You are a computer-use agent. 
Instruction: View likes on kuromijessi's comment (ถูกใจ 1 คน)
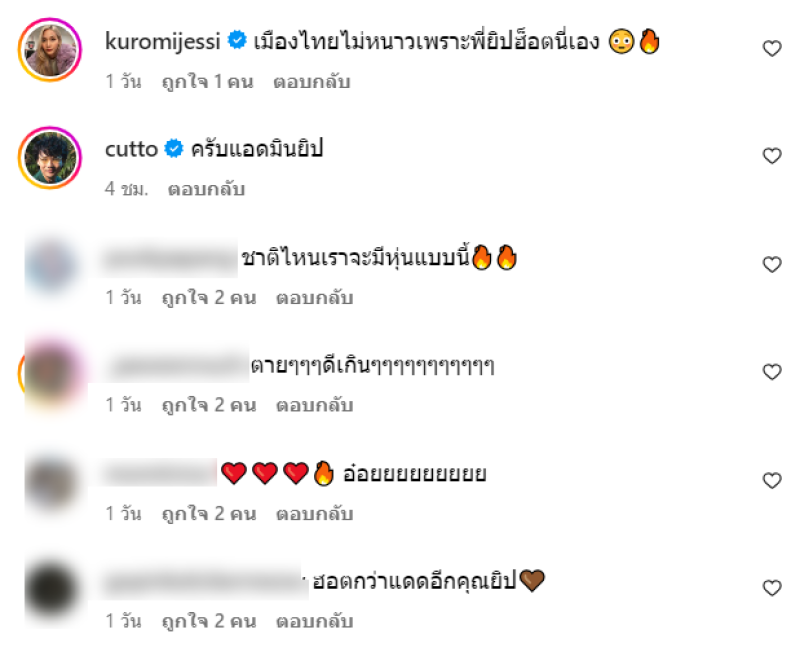click(207, 82)
